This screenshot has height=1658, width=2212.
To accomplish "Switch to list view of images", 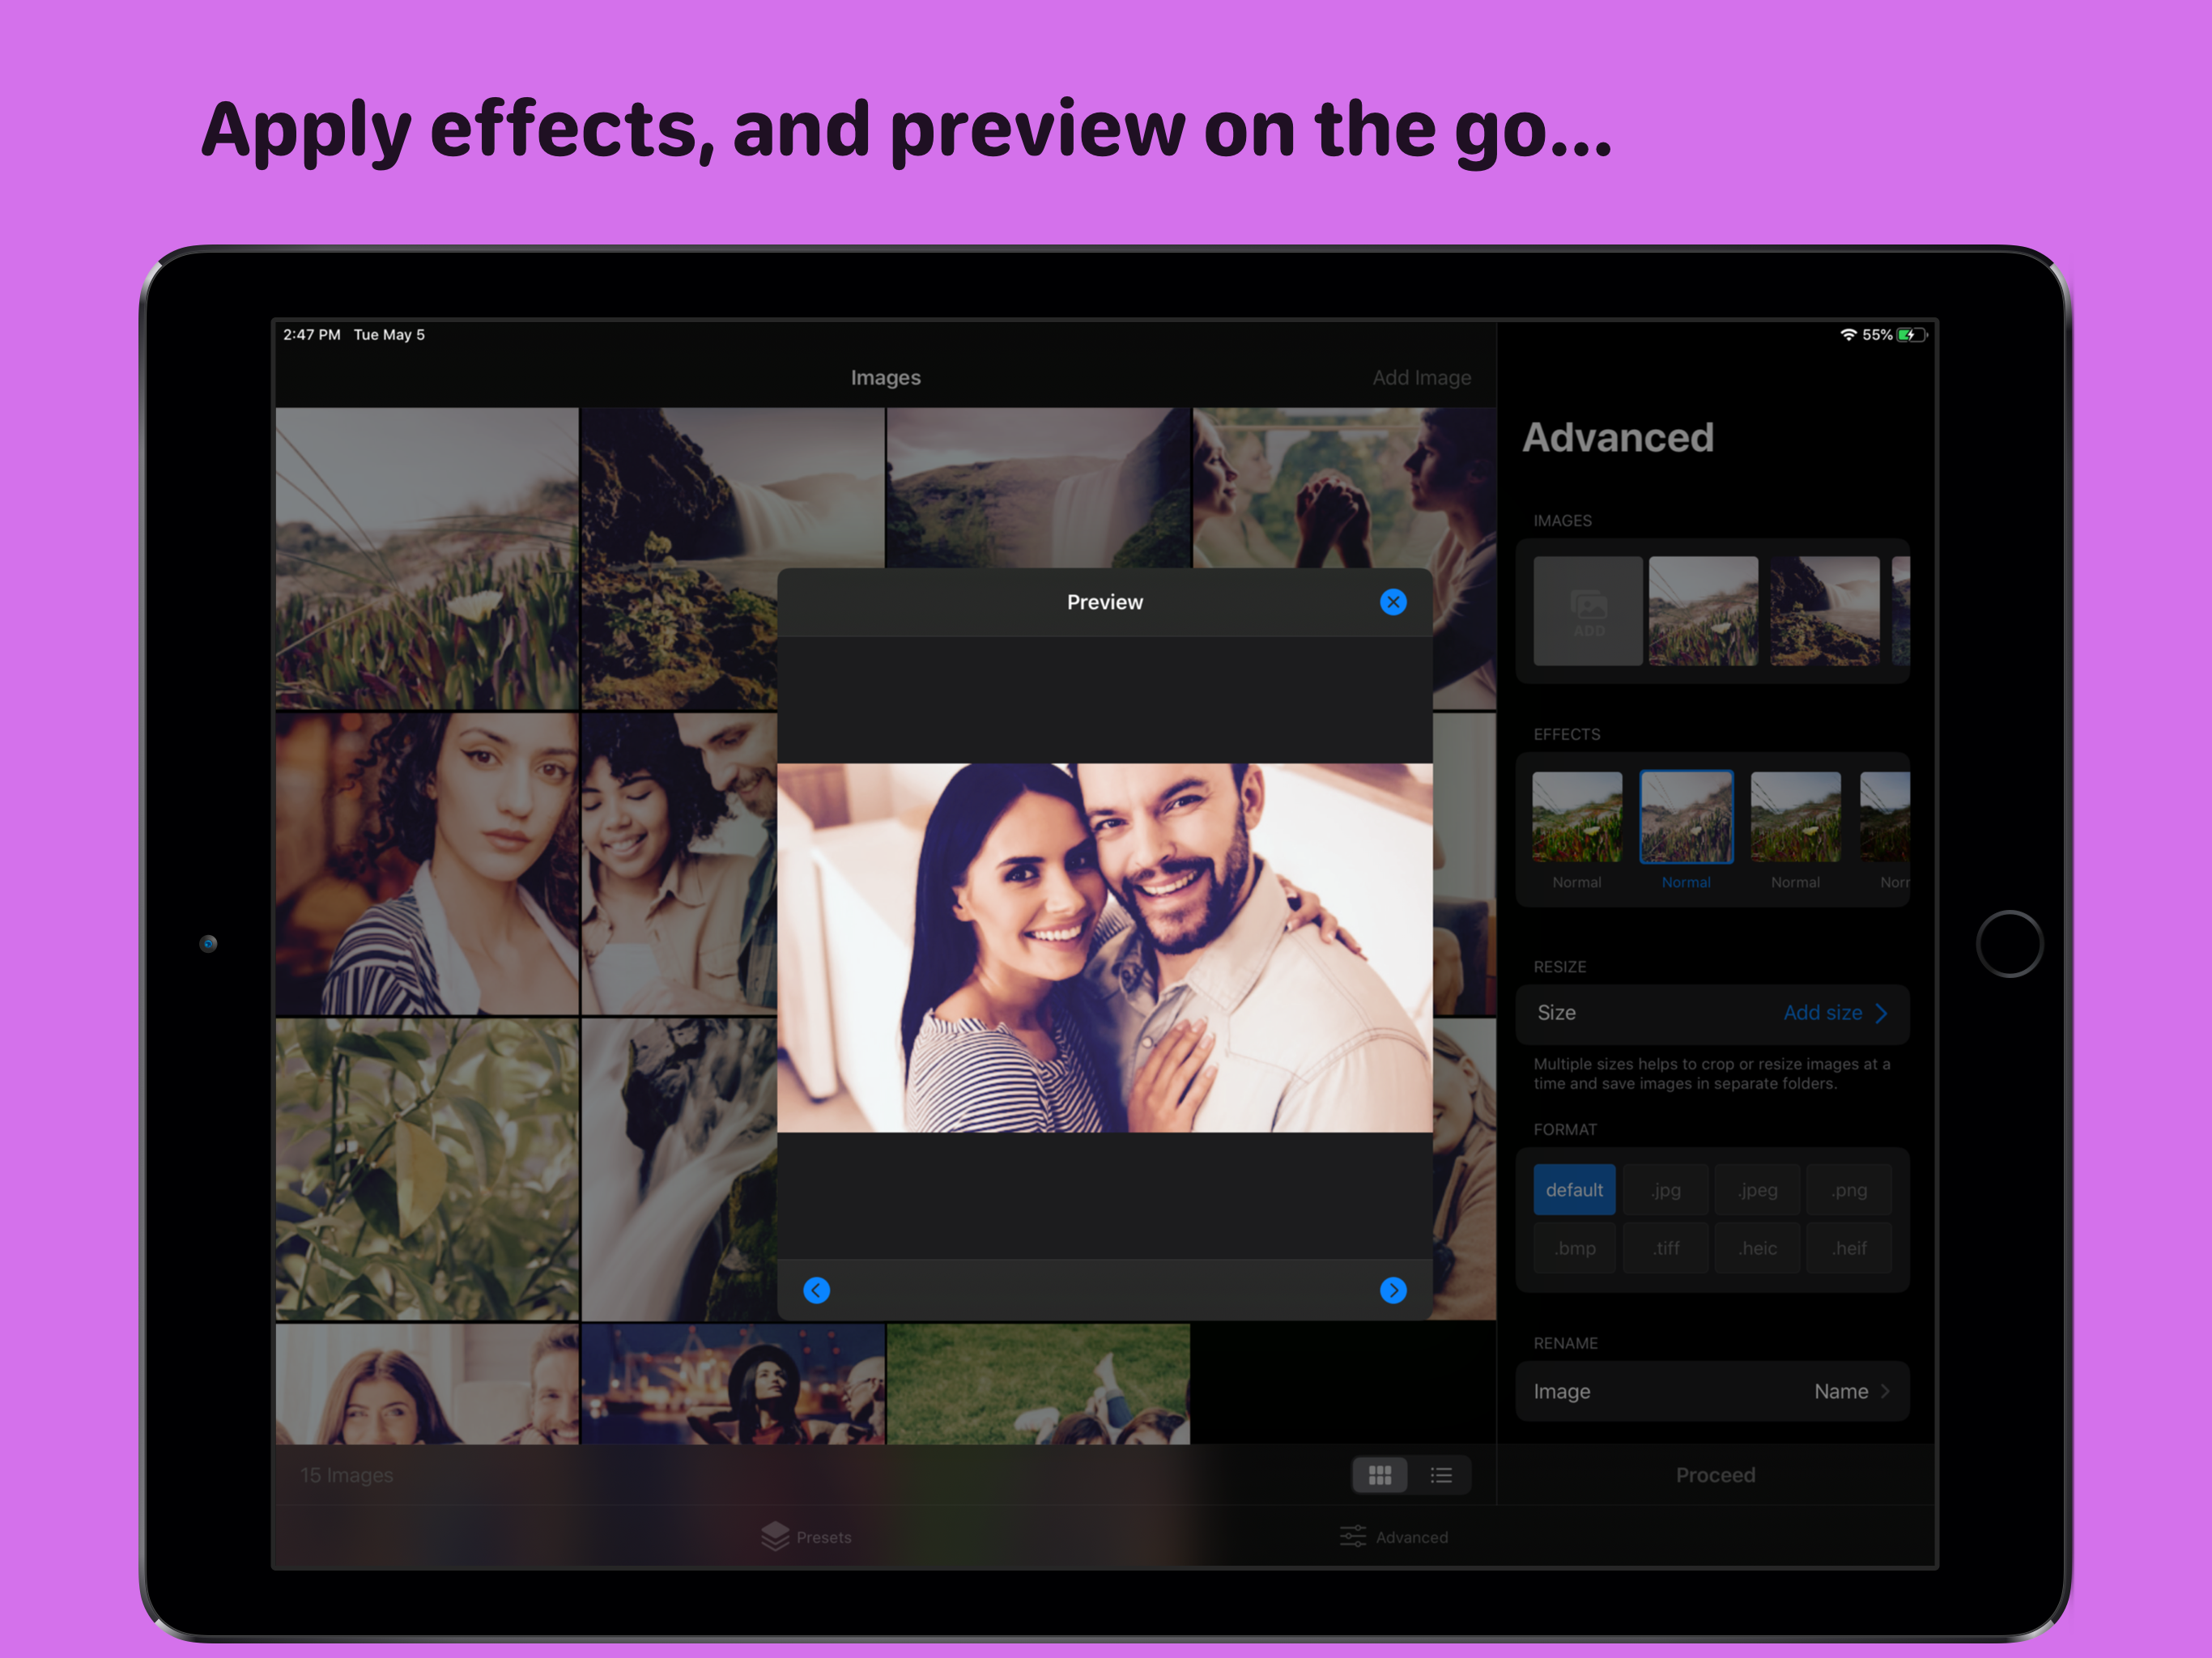I will 1440,1475.
